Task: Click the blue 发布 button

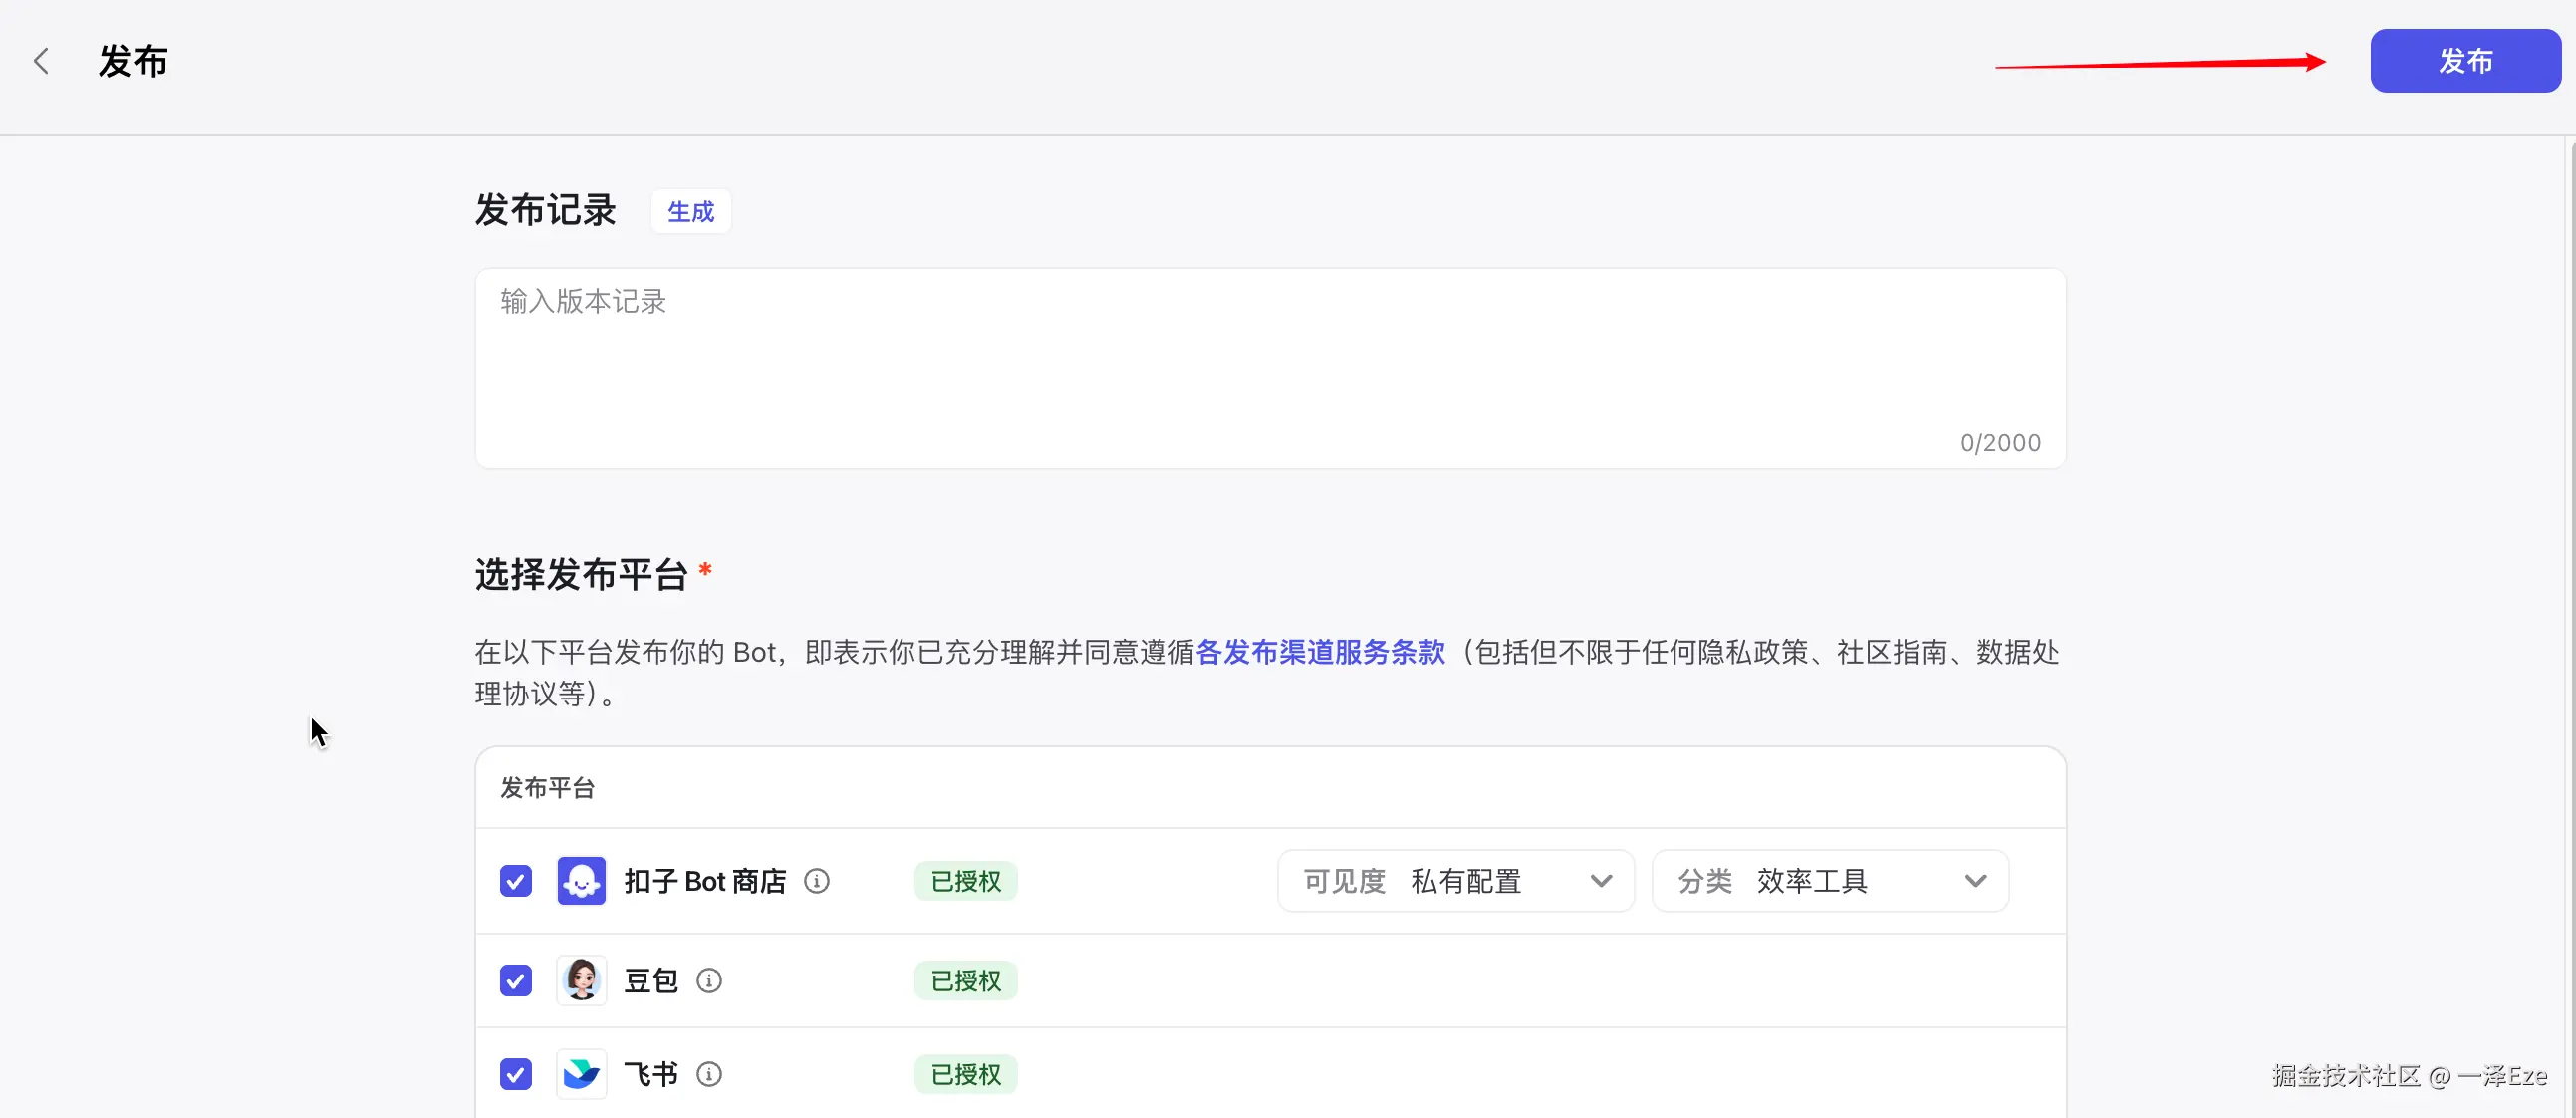Action: tap(2465, 61)
